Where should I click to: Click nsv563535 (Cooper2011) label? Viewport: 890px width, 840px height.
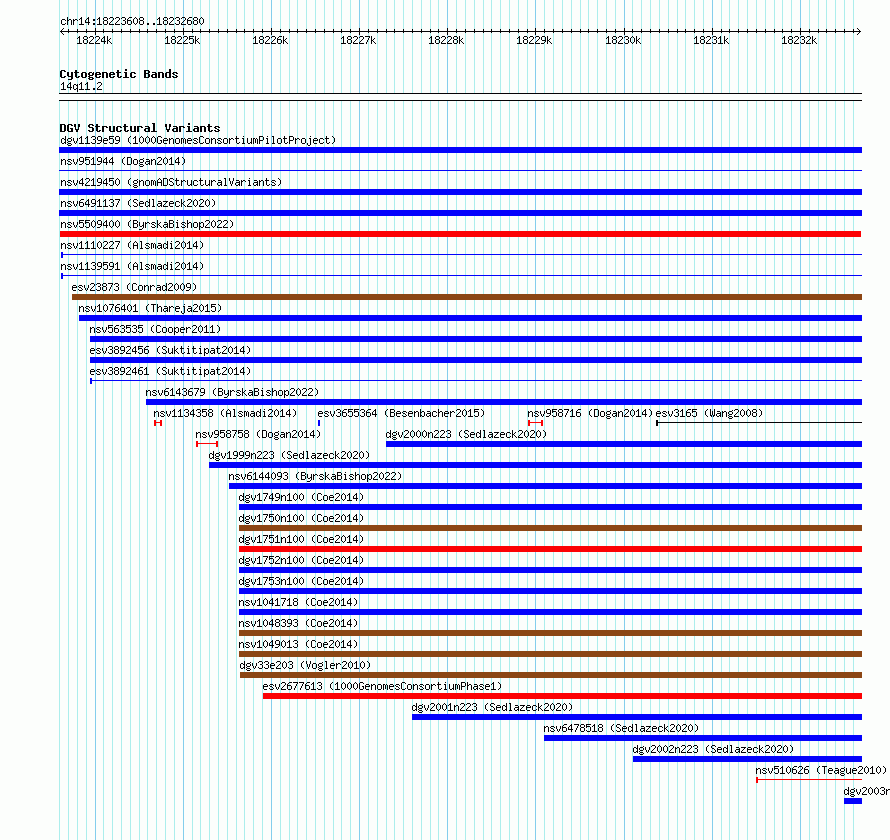coord(155,329)
